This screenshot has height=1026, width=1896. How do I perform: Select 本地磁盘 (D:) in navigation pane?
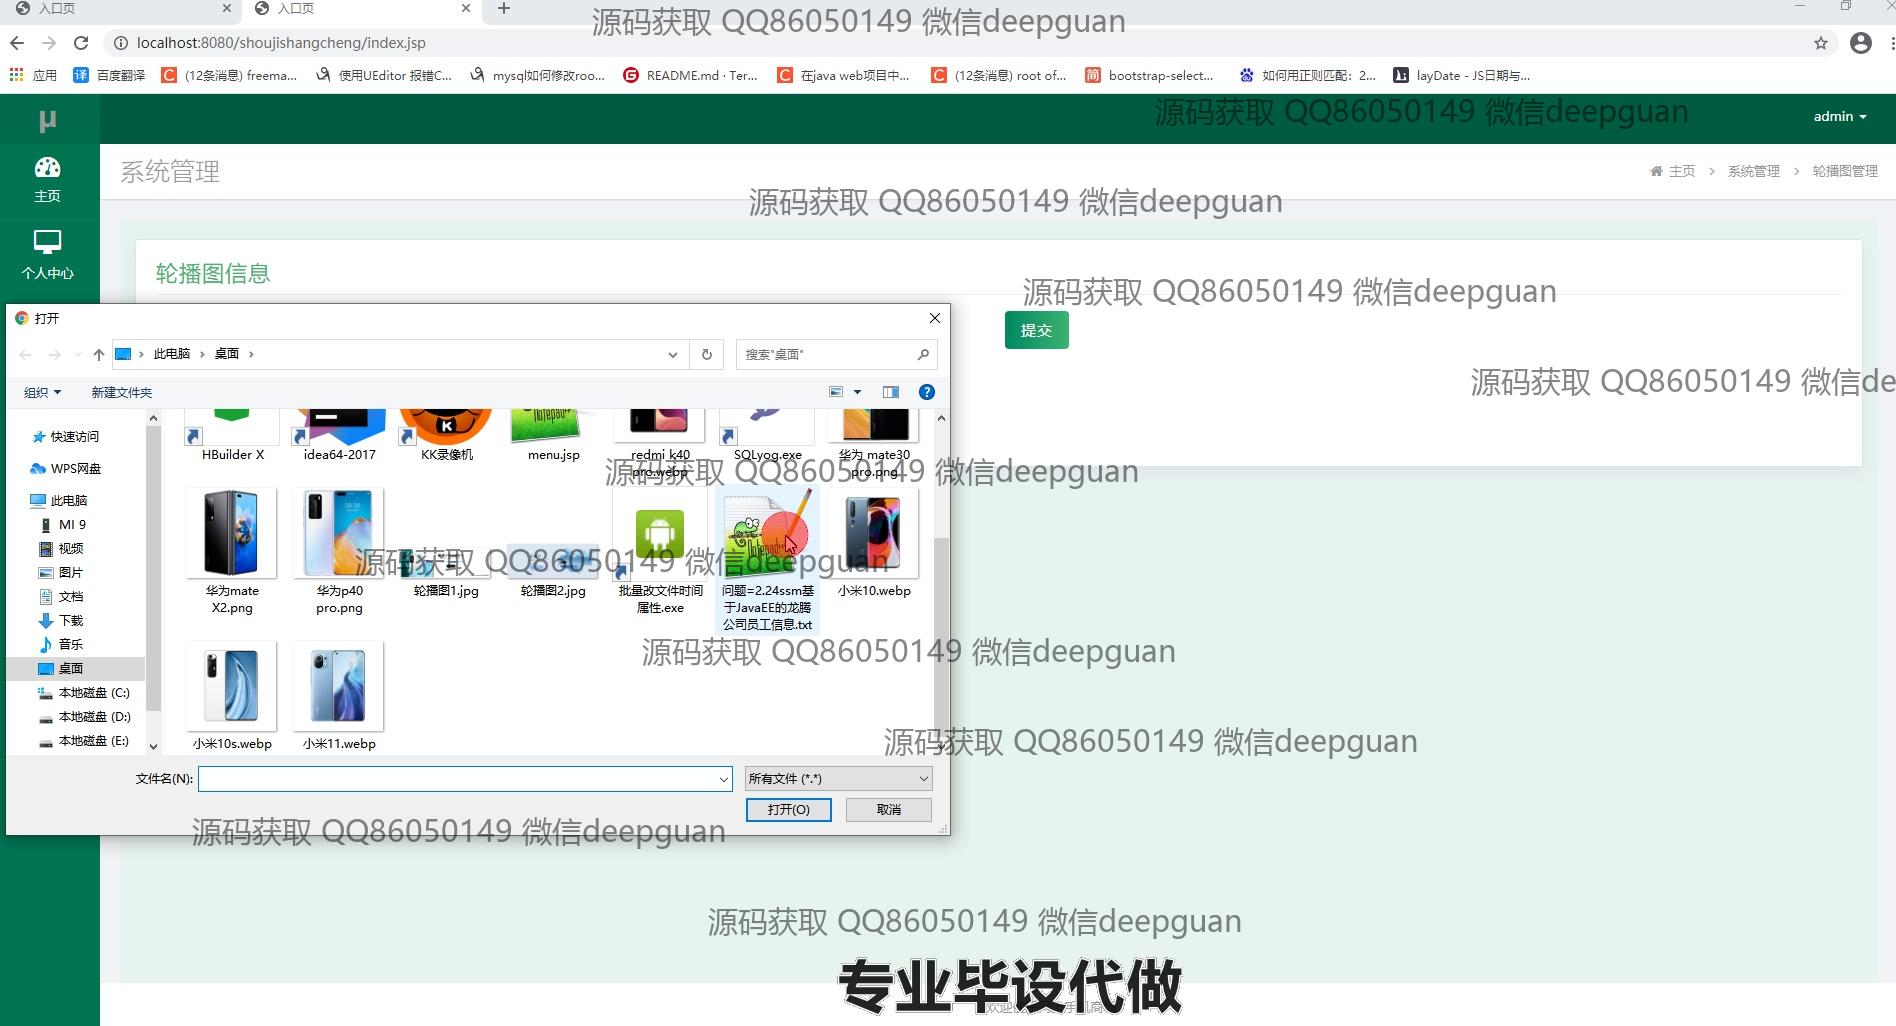(x=94, y=716)
